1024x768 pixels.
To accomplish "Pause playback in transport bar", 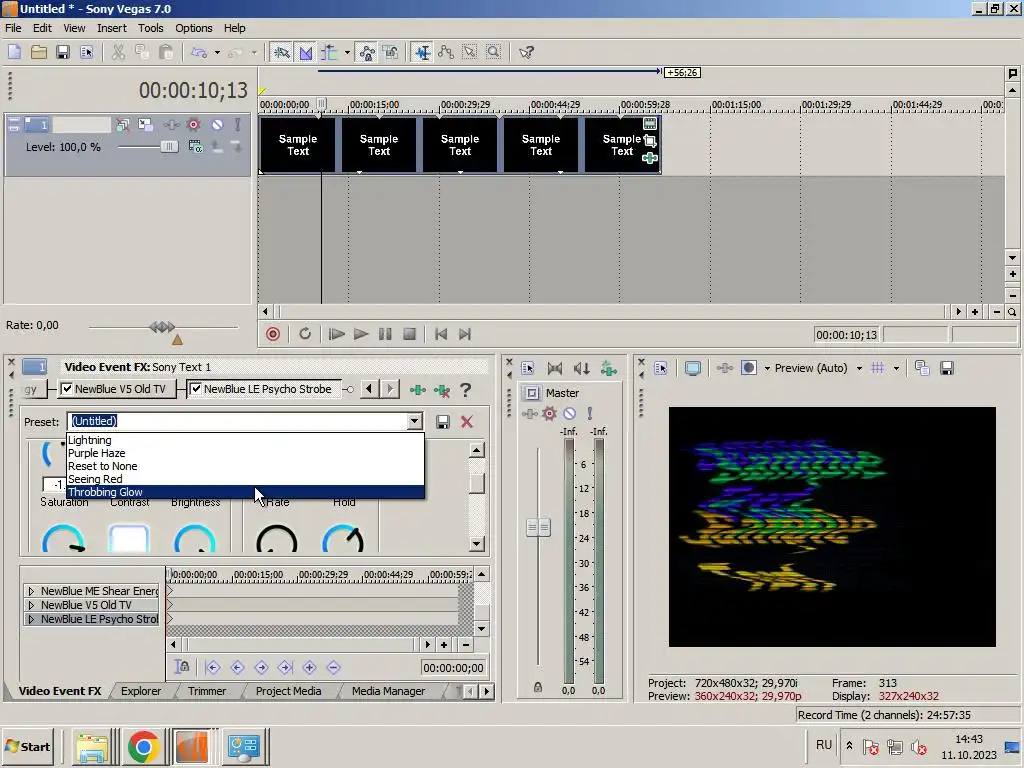I will point(385,334).
